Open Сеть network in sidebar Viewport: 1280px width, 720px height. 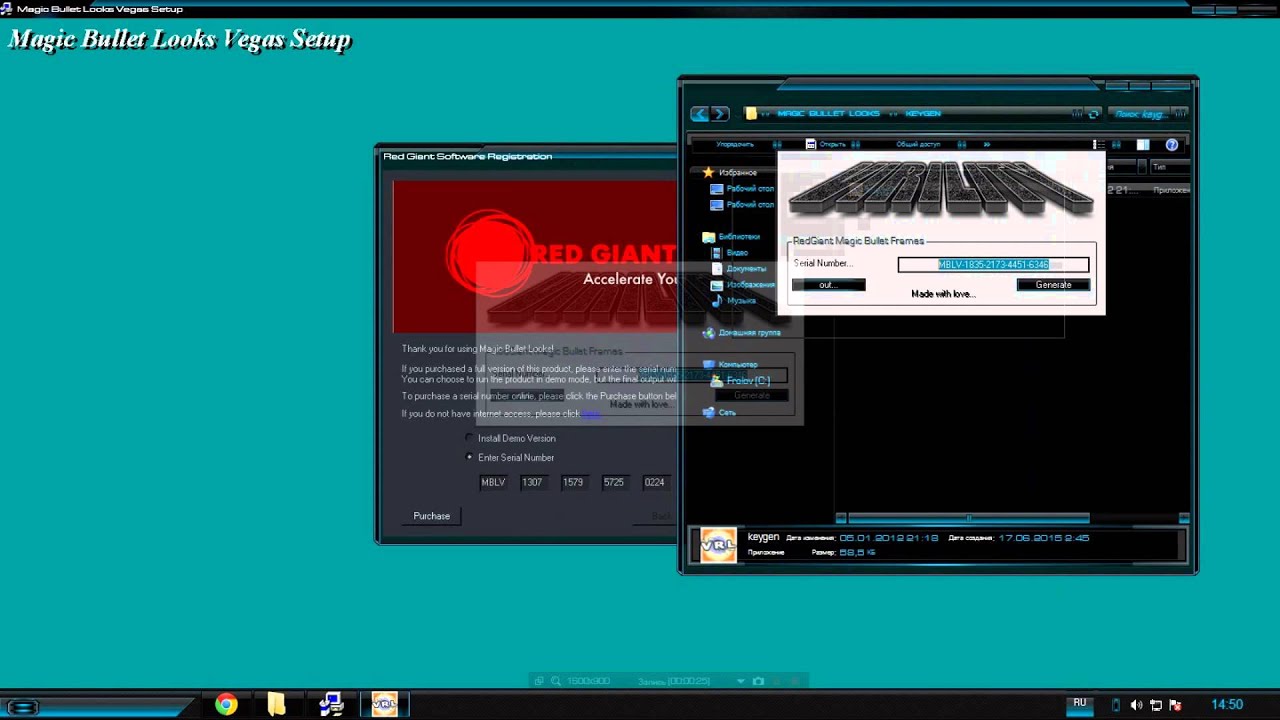point(720,412)
